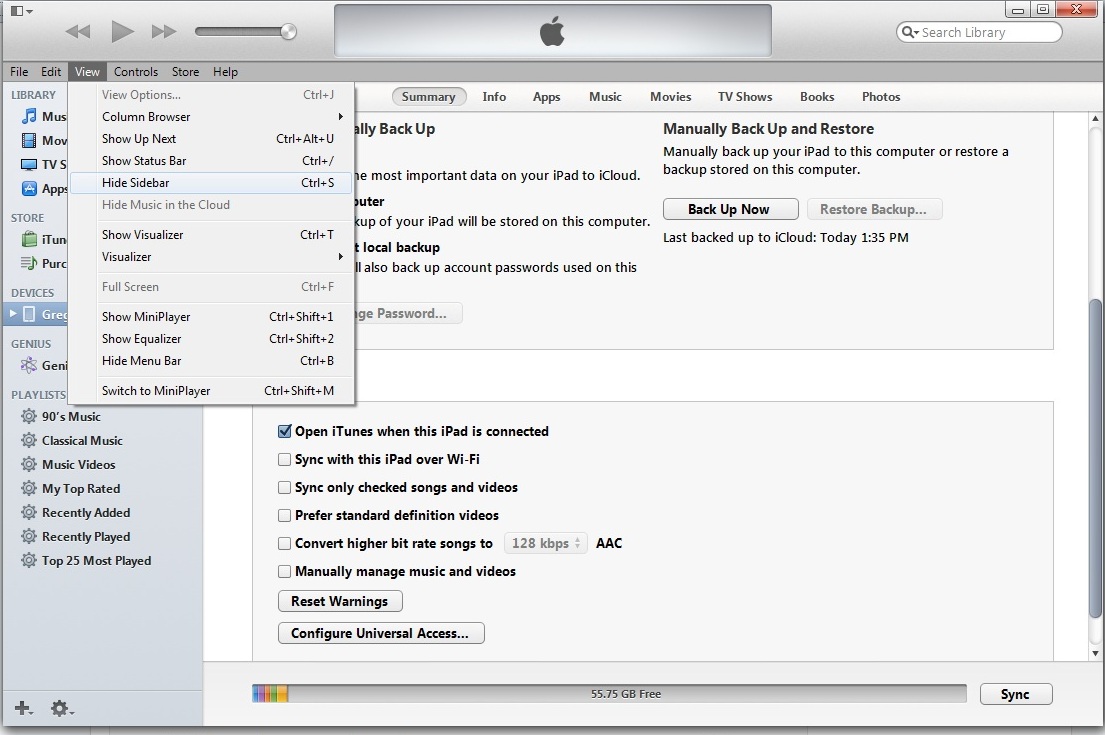Click the Play button

(x=123, y=31)
